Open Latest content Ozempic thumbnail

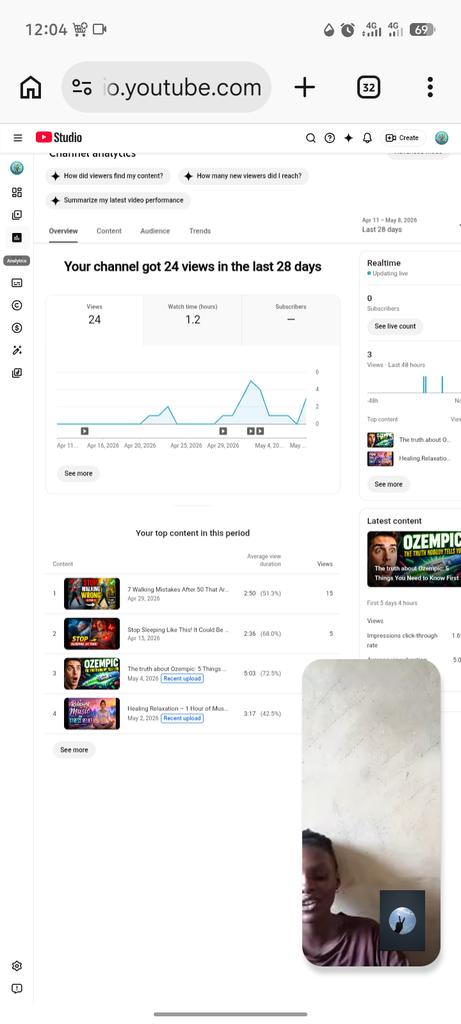click(414, 559)
